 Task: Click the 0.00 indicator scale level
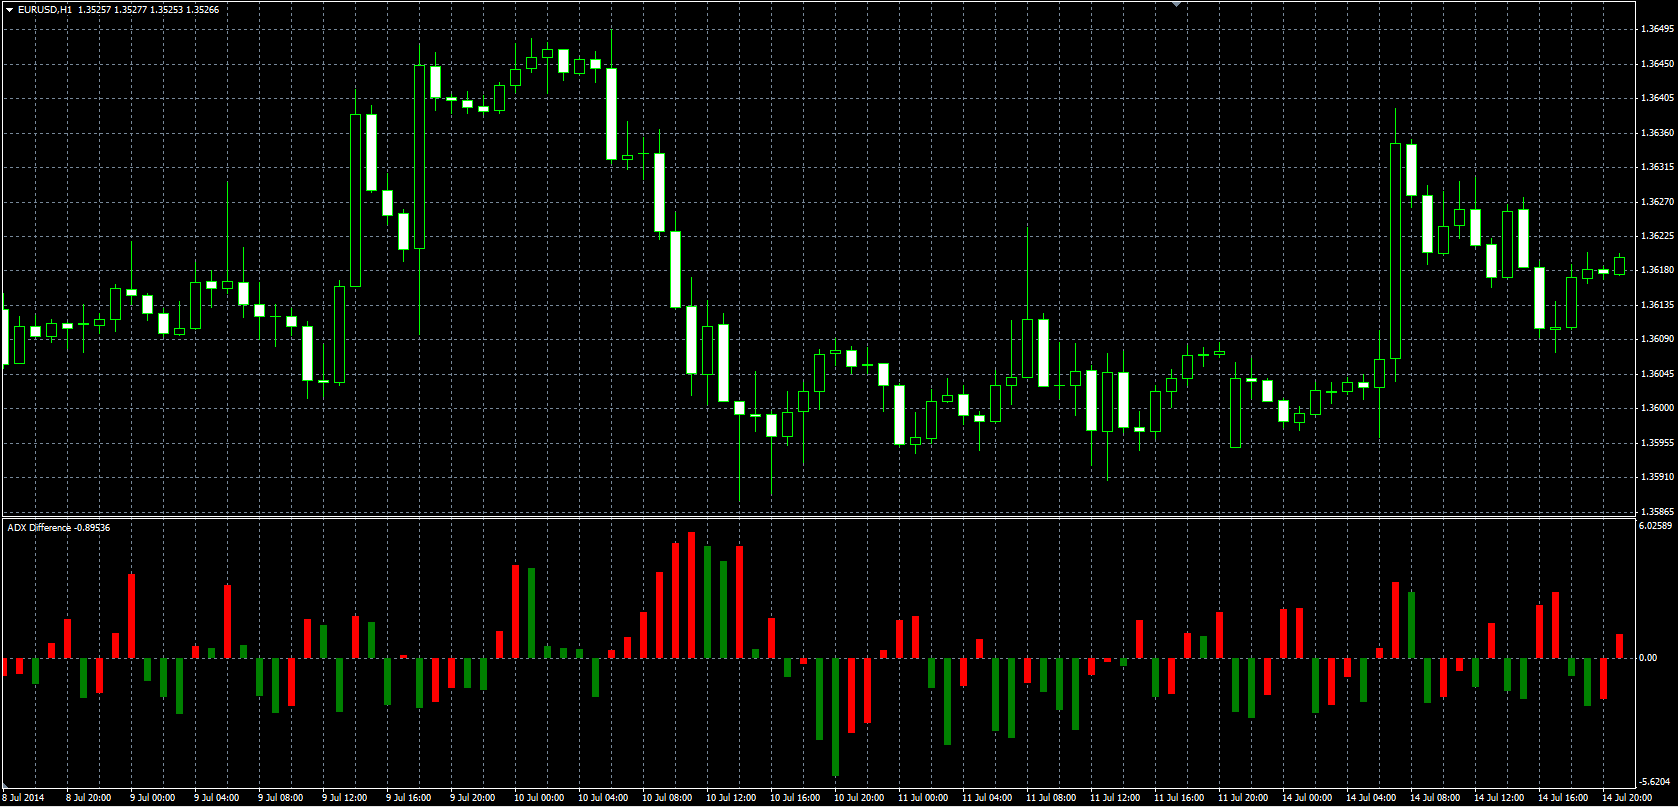tap(1650, 658)
